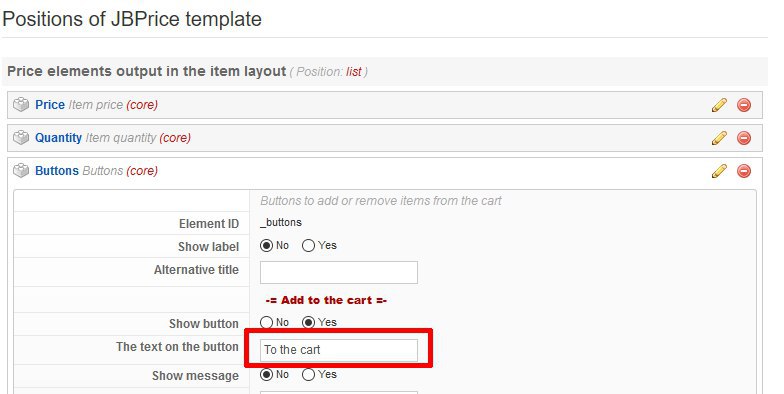Click the 'To the cart' button text field
Image resolution: width=784 pixels, height=394 pixels.
338,350
